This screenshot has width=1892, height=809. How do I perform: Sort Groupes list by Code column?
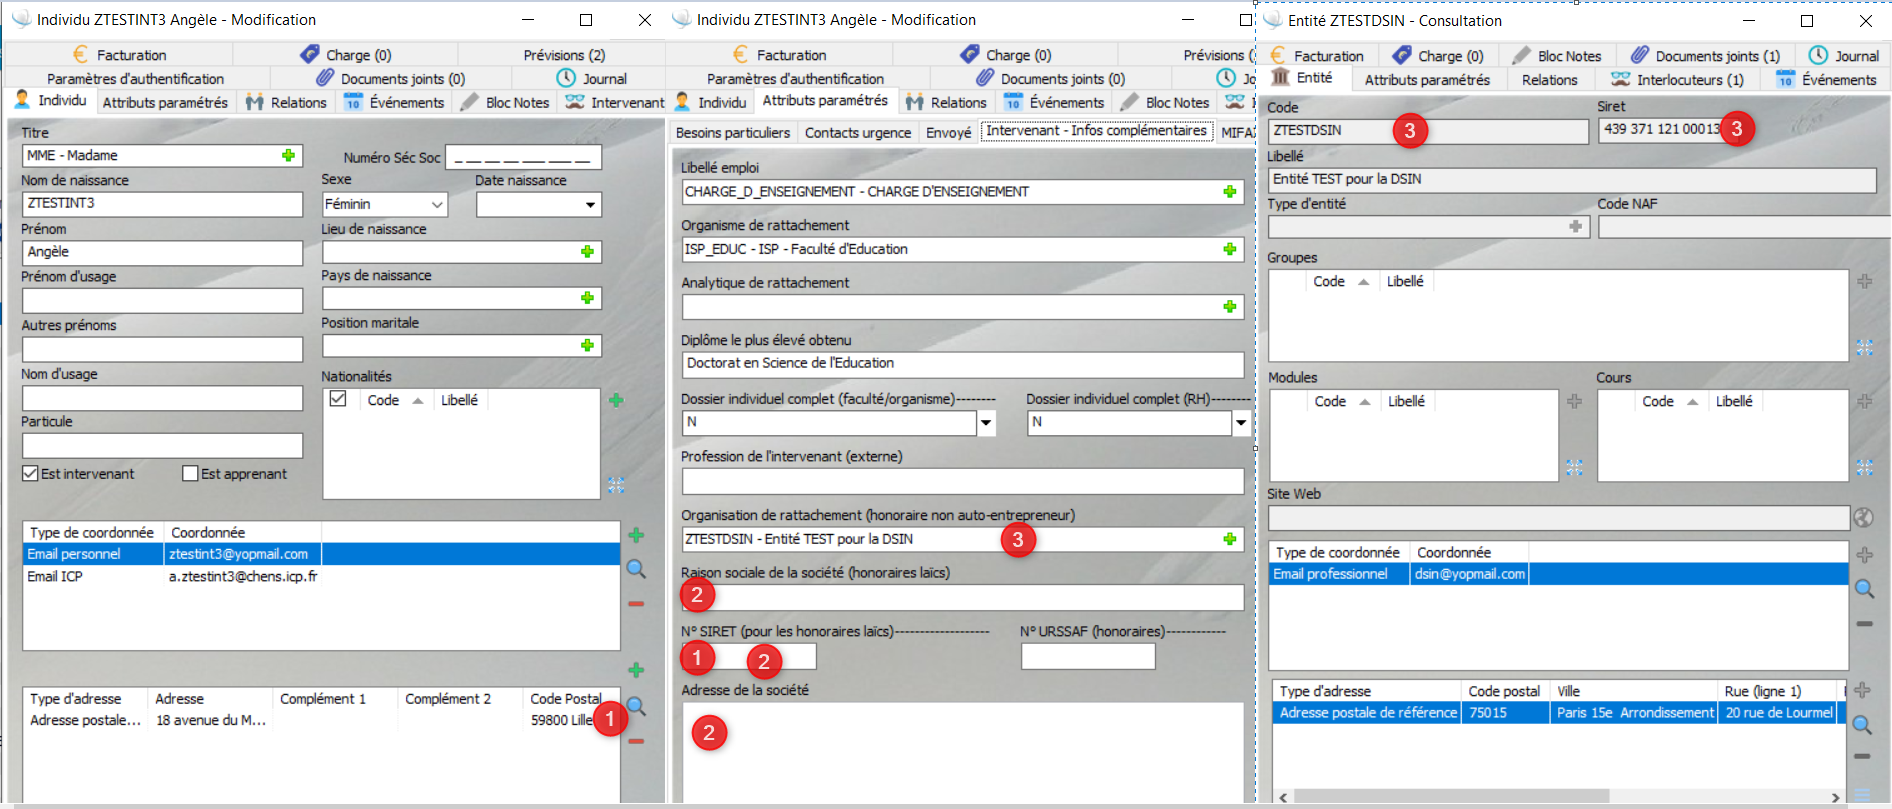tap(1329, 282)
